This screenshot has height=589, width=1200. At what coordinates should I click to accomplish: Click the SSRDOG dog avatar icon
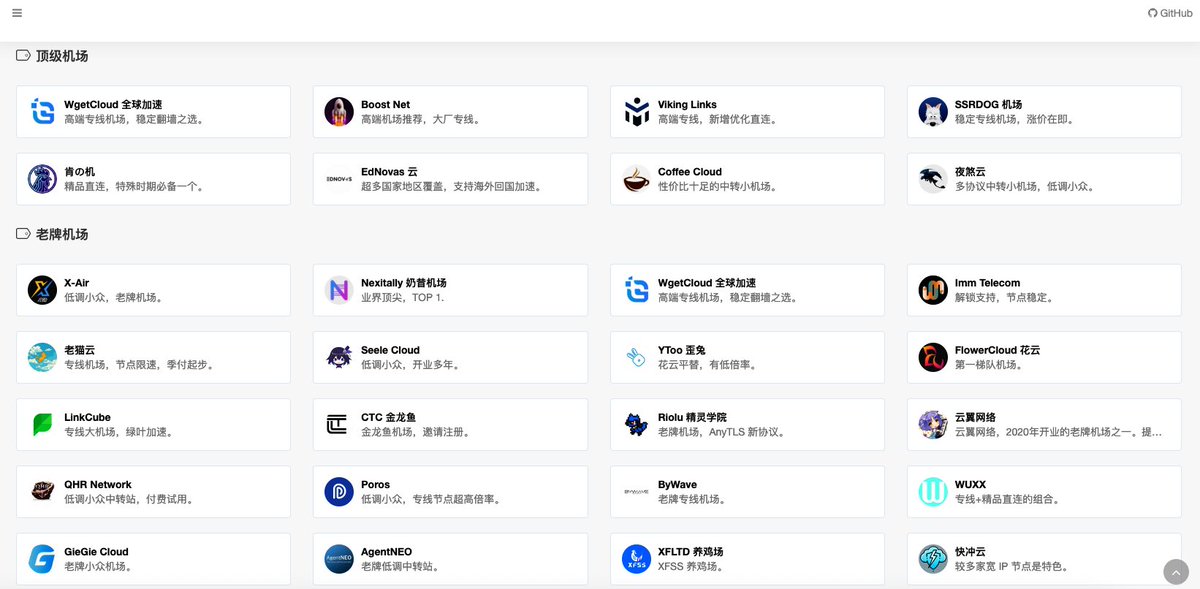pos(933,112)
